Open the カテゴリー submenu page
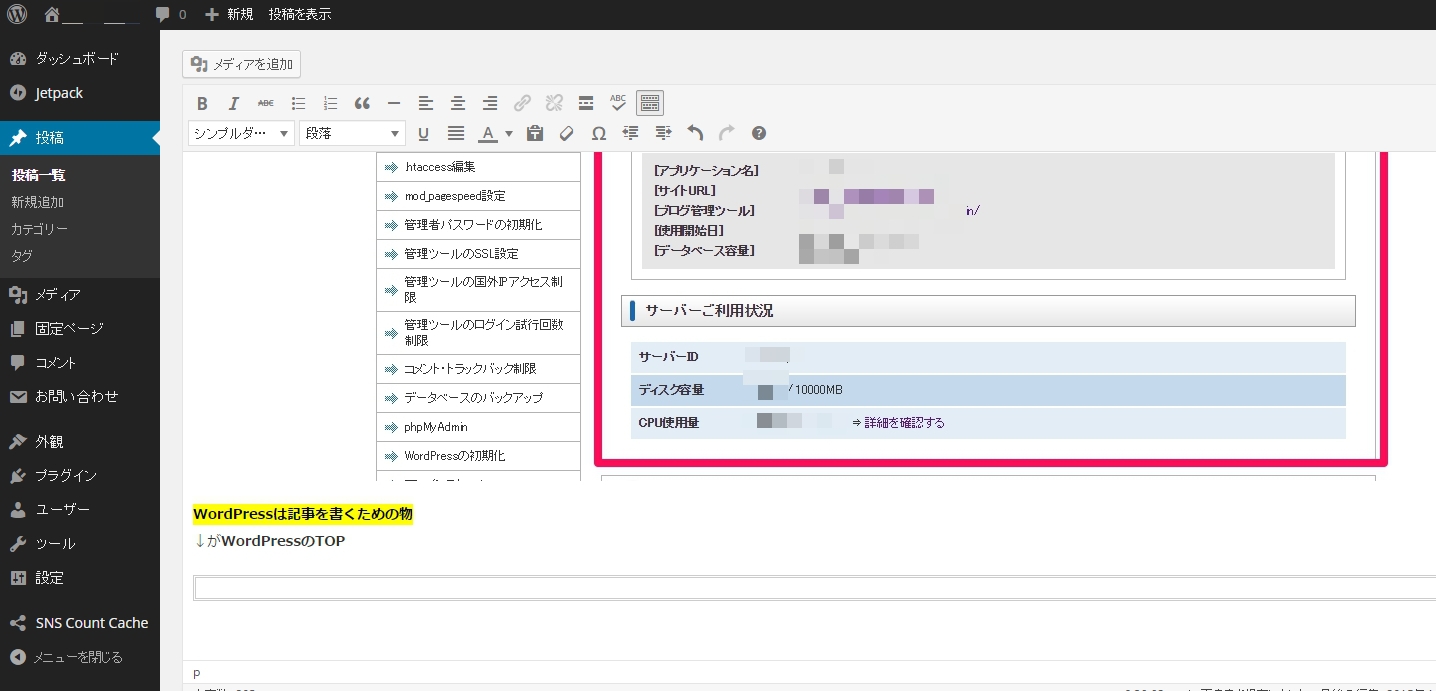This screenshot has height=691, width=1436. [40, 229]
